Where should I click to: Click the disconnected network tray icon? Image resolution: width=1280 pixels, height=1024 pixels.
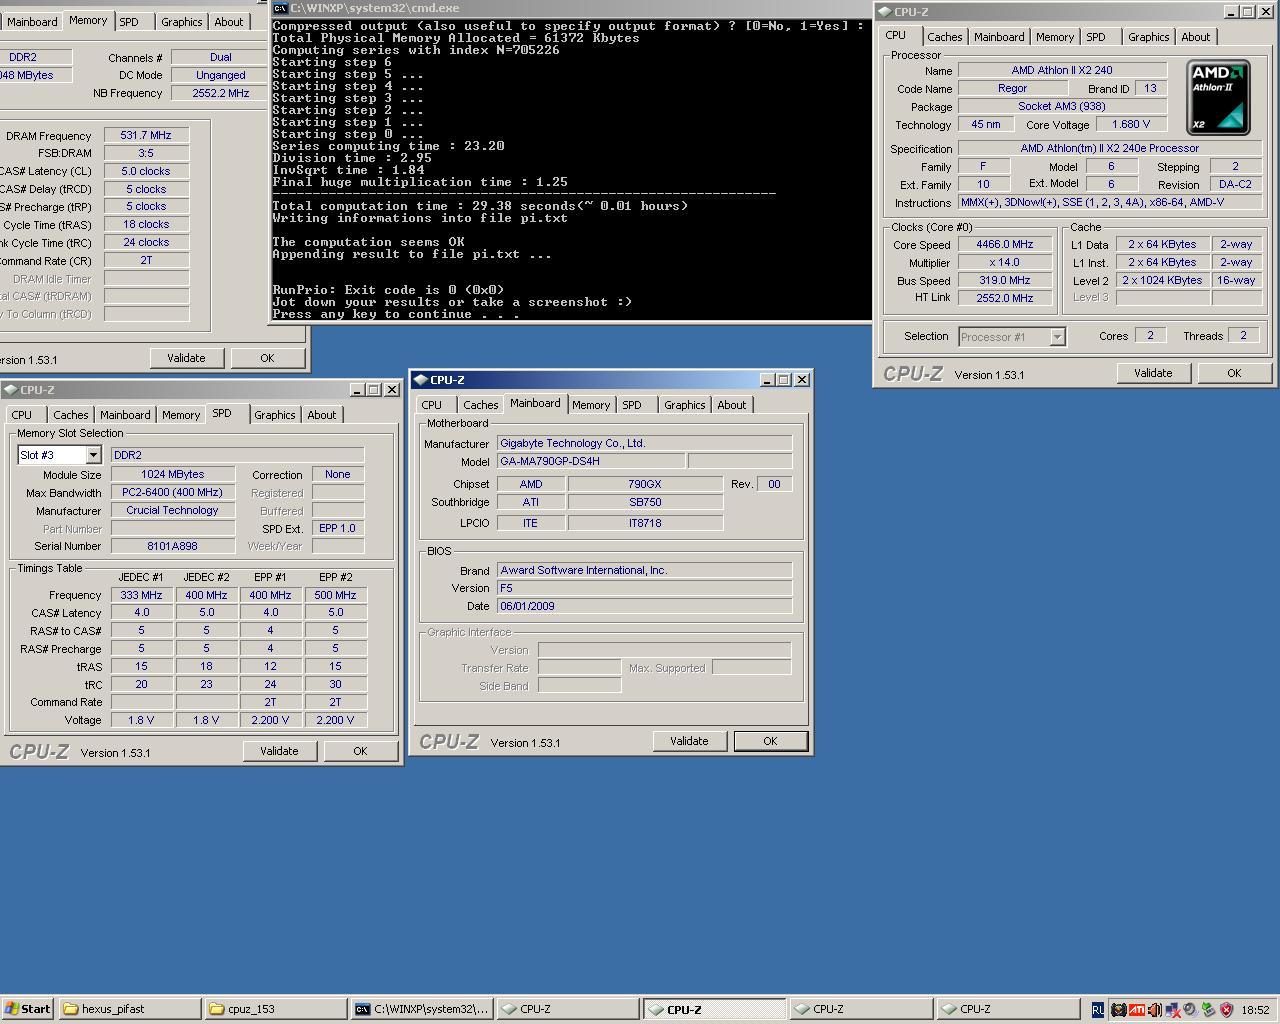[1173, 1010]
